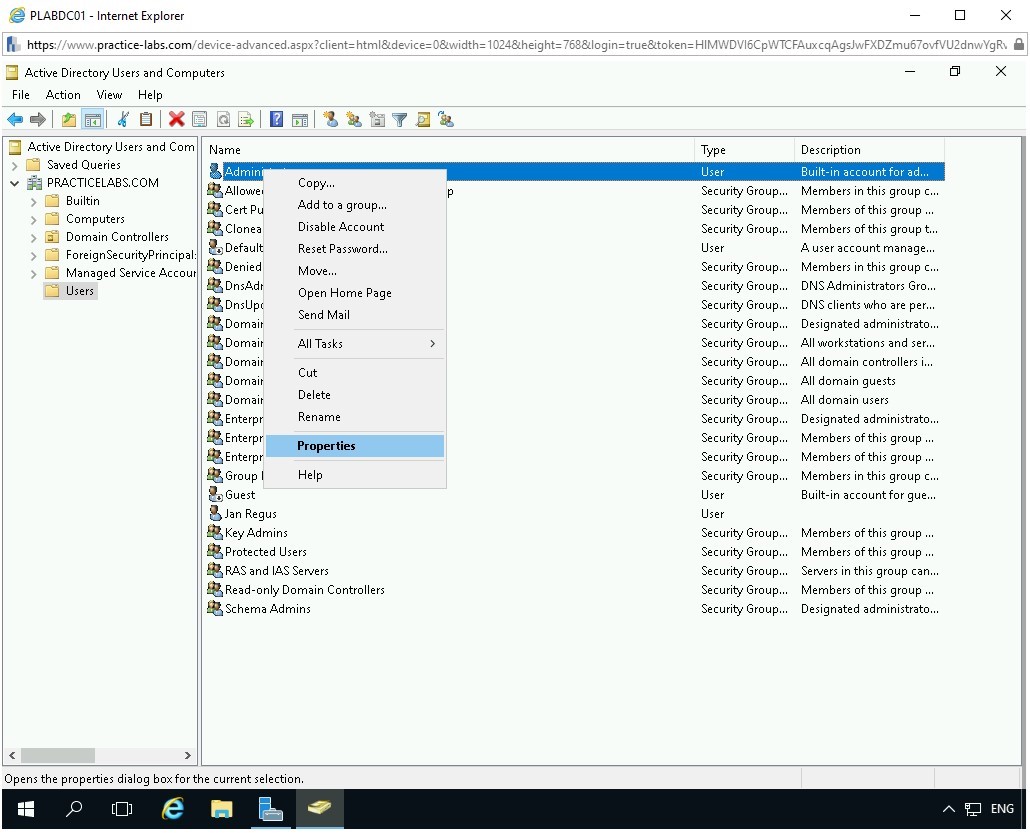This screenshot has width=1030, height=833.
Task: Select the Users folder in tree
Action: (x=71, y=291)
